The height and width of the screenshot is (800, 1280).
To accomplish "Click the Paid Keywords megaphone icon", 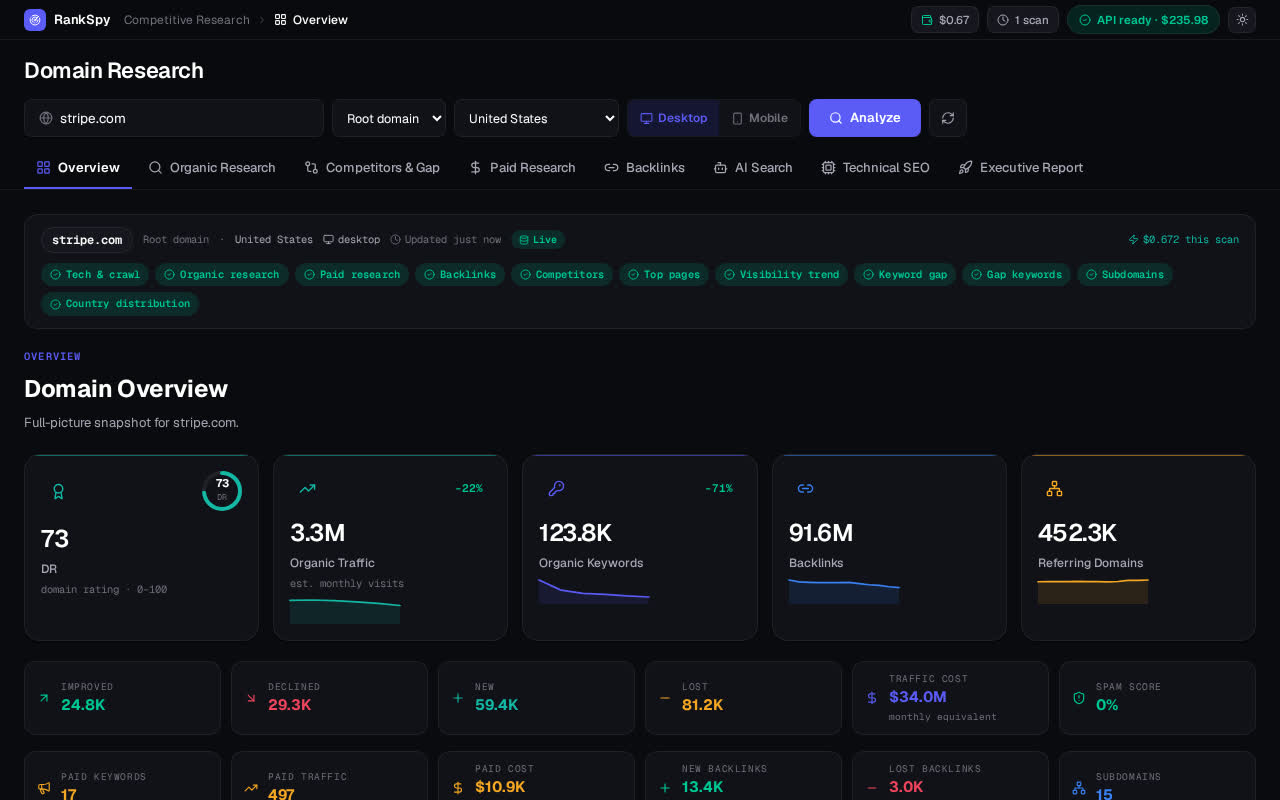I will click(x=43, y=788).
